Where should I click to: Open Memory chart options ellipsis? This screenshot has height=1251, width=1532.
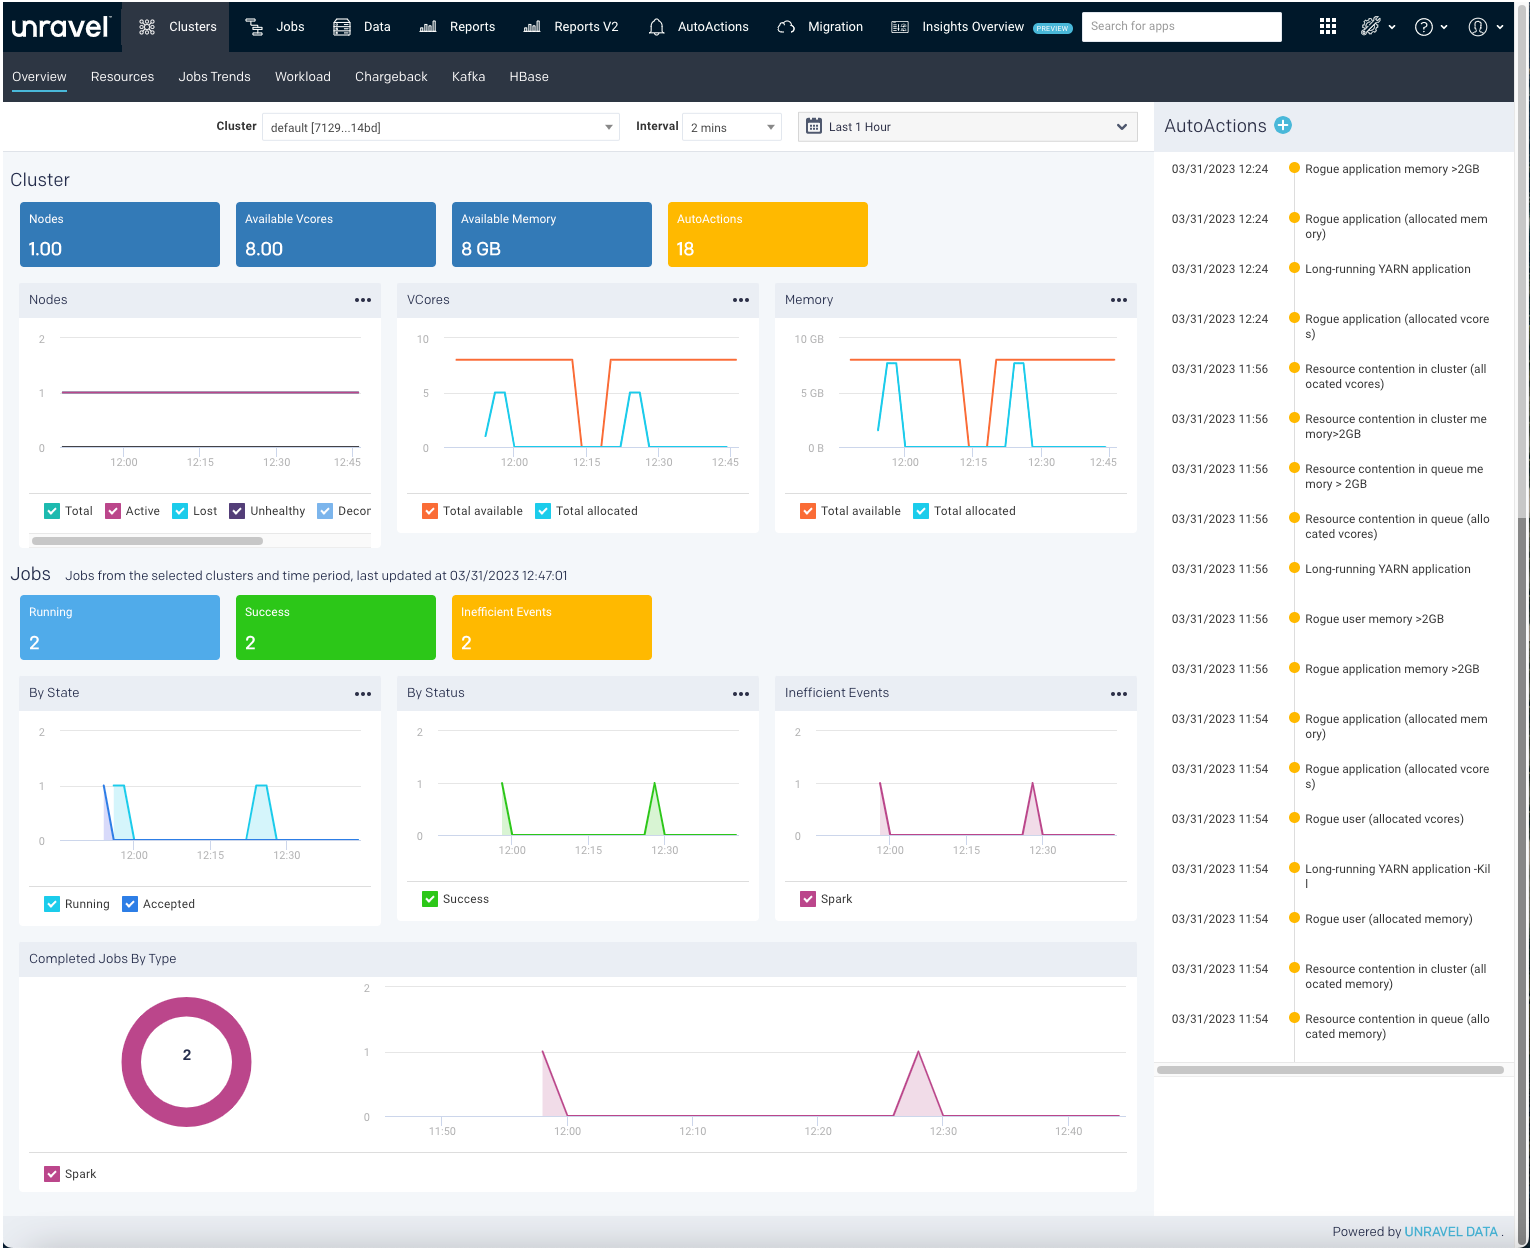click(1119, 300)
